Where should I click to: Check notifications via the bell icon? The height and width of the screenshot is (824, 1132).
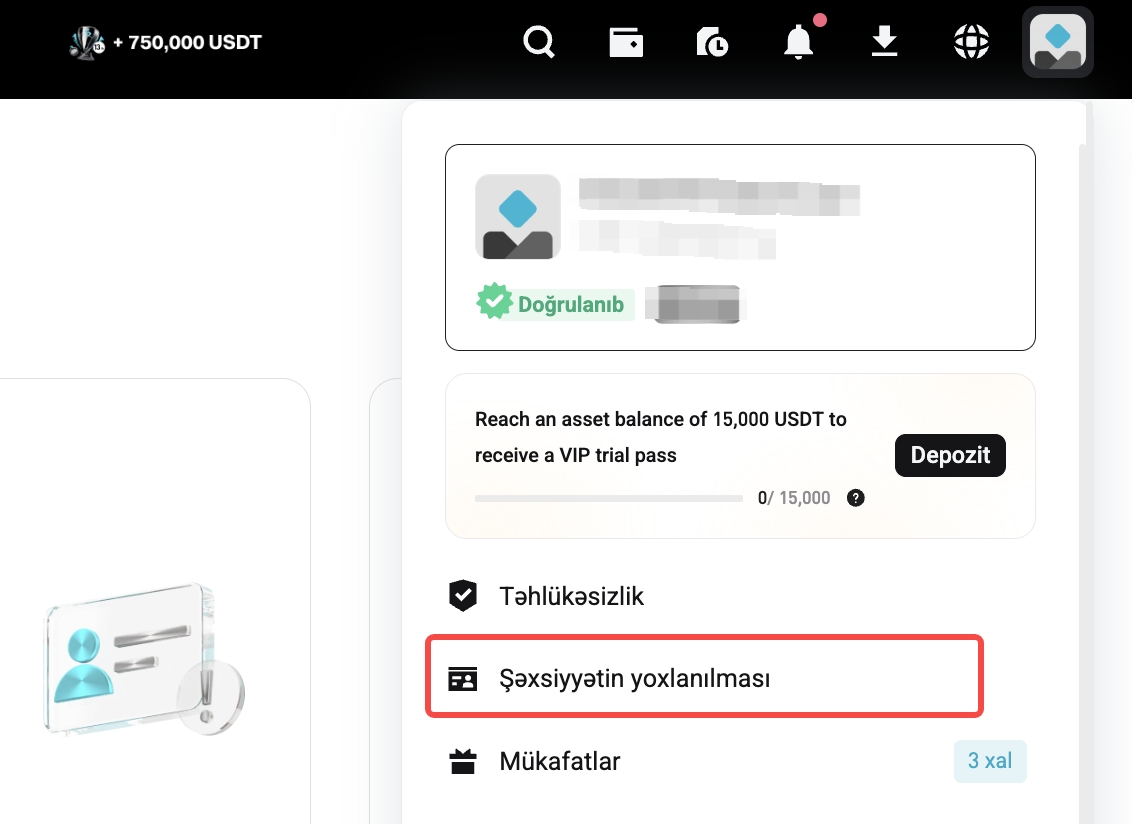coord(797,42)
